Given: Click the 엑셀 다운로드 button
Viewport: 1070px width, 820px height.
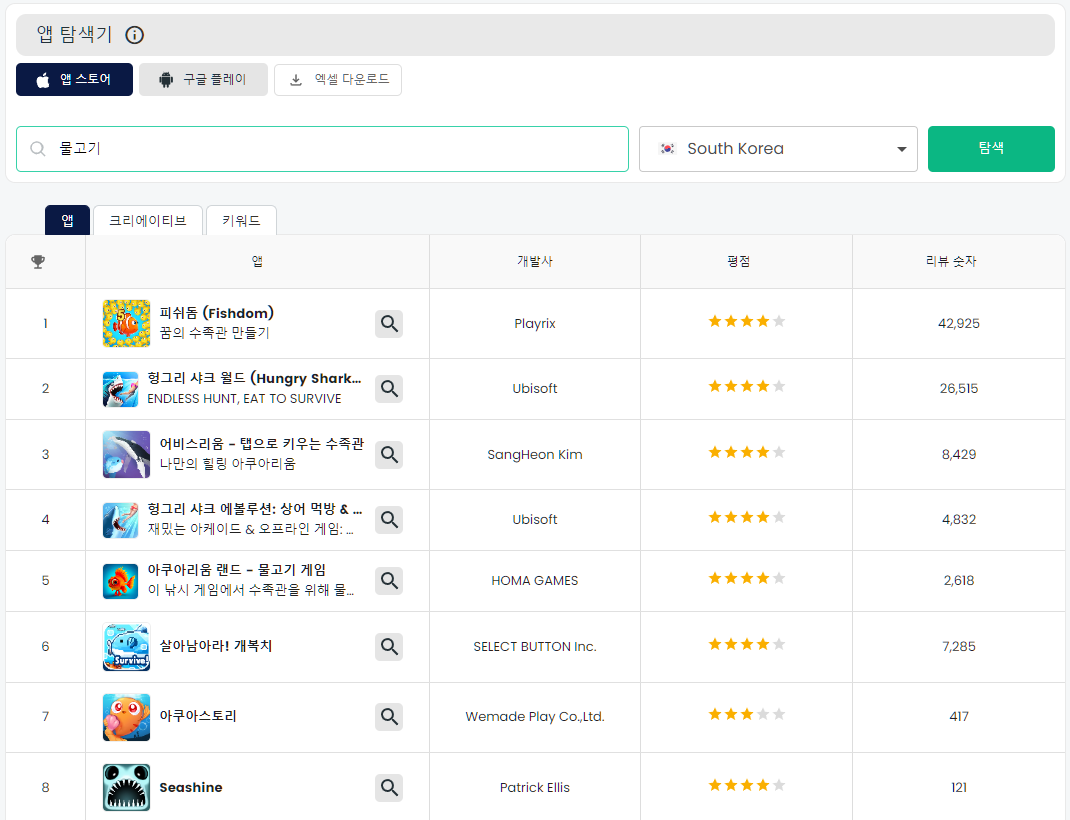Looking at the screenshot, I should coord(338,80).
